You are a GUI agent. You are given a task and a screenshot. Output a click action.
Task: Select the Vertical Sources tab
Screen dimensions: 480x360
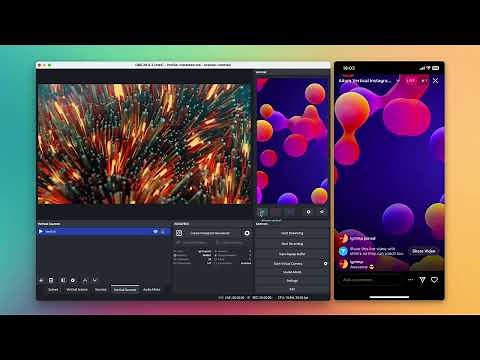point(125,289)
